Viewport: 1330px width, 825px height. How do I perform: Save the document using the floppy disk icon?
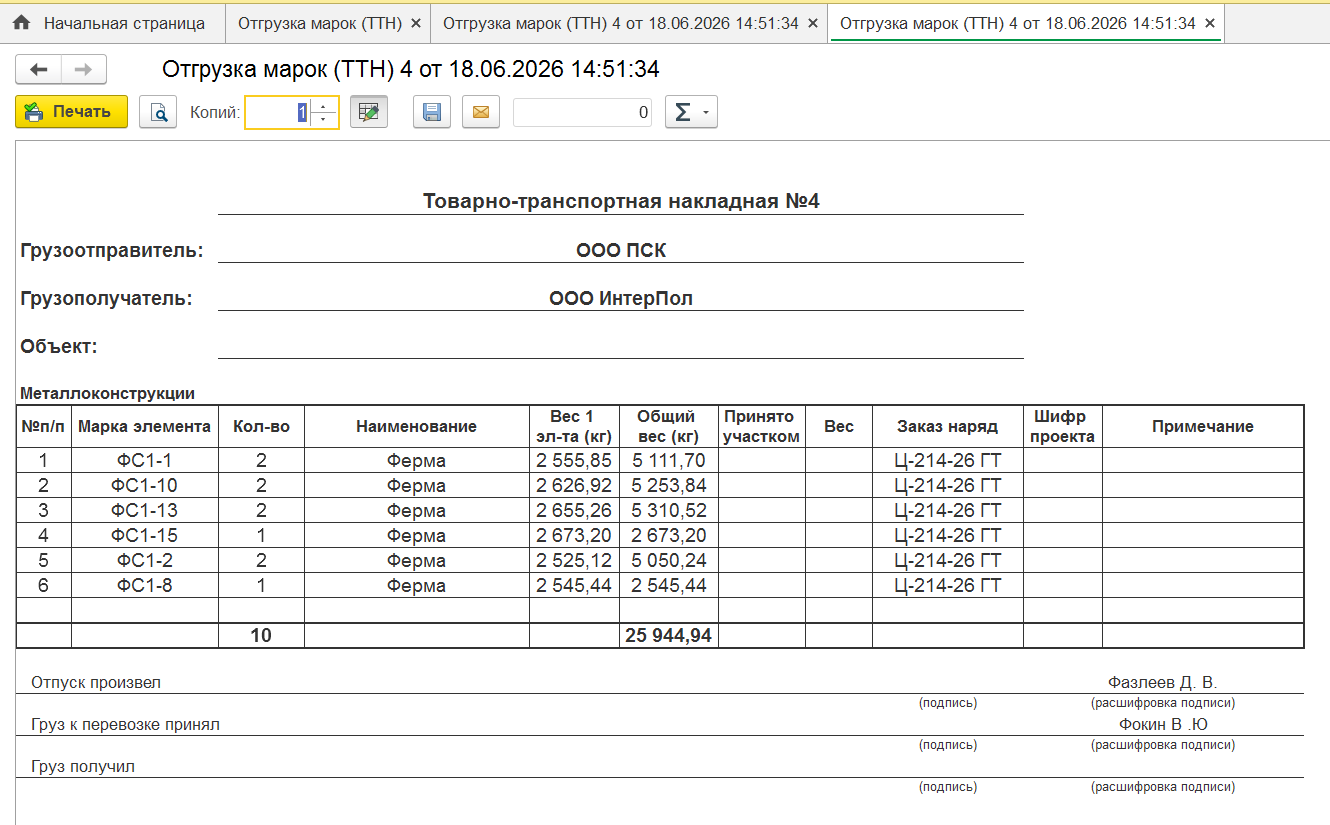[432, 112]
